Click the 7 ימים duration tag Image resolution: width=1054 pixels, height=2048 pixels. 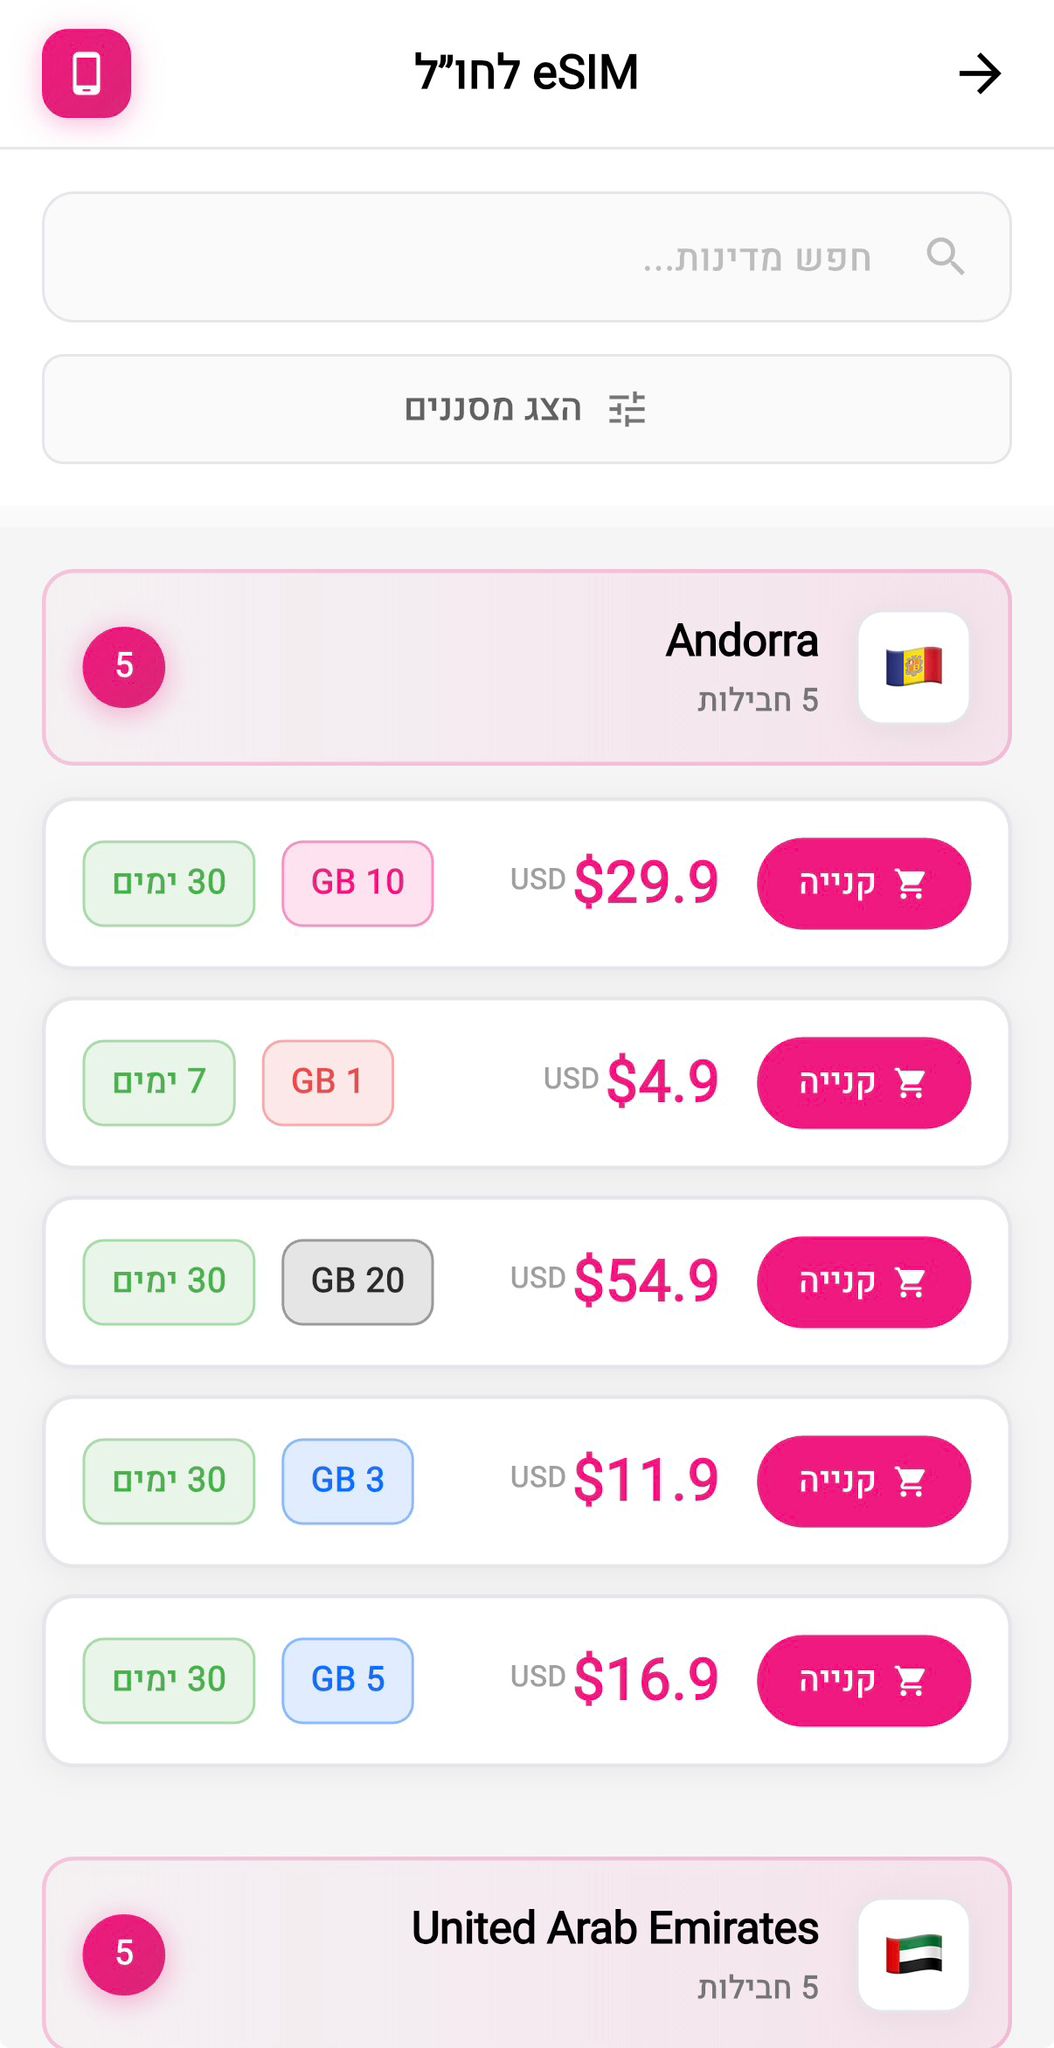pyautogui.click(x=159, y=1082)
